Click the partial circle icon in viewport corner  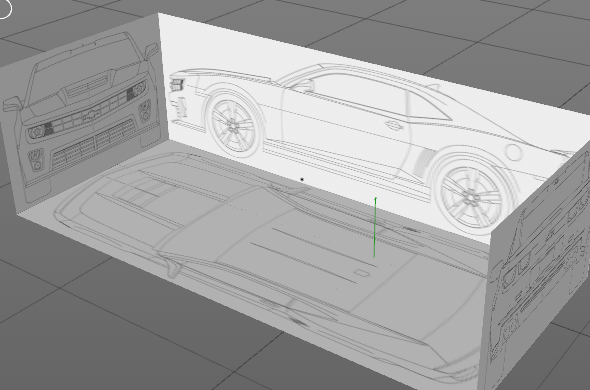point(5,8)
